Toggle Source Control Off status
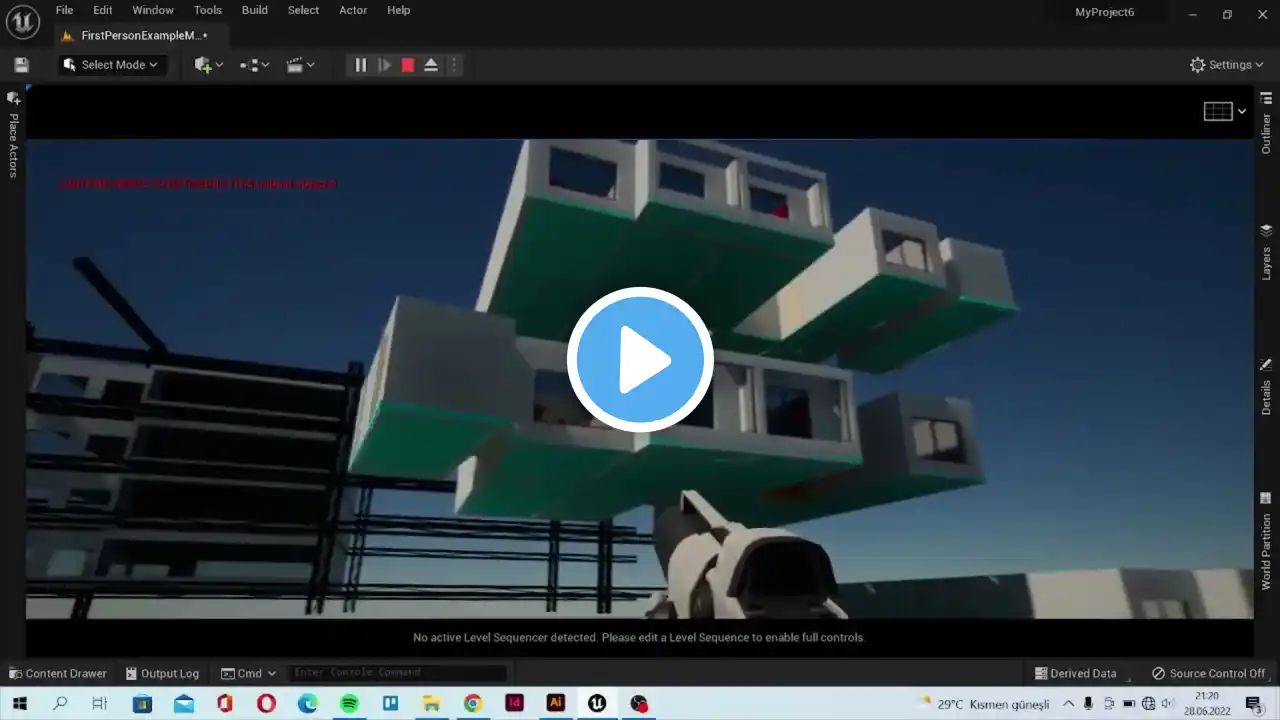 (1208, 674)
